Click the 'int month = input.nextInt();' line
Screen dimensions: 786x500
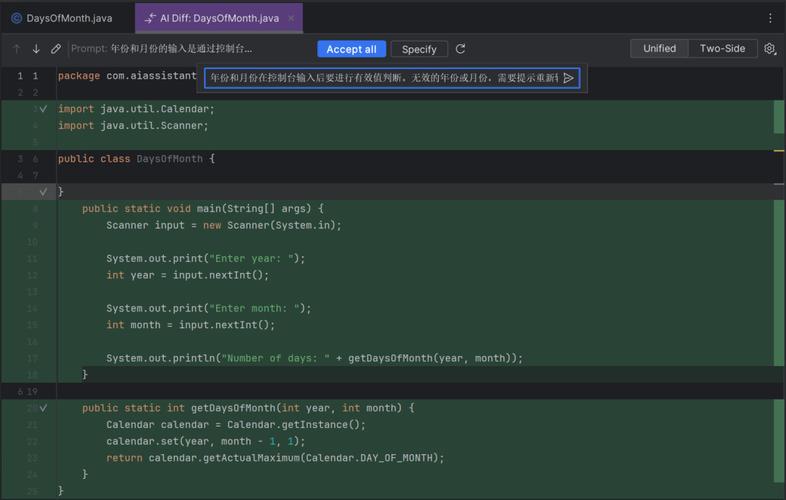click(190, 324)
